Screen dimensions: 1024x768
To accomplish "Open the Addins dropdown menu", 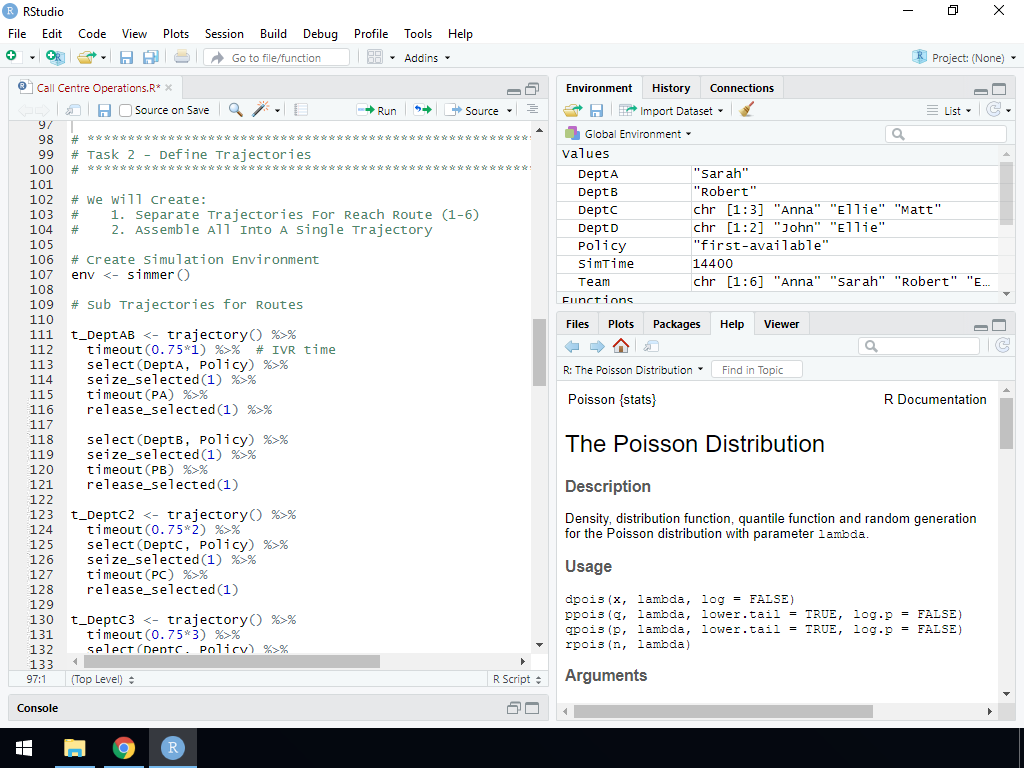I will [x=426, y=58].
